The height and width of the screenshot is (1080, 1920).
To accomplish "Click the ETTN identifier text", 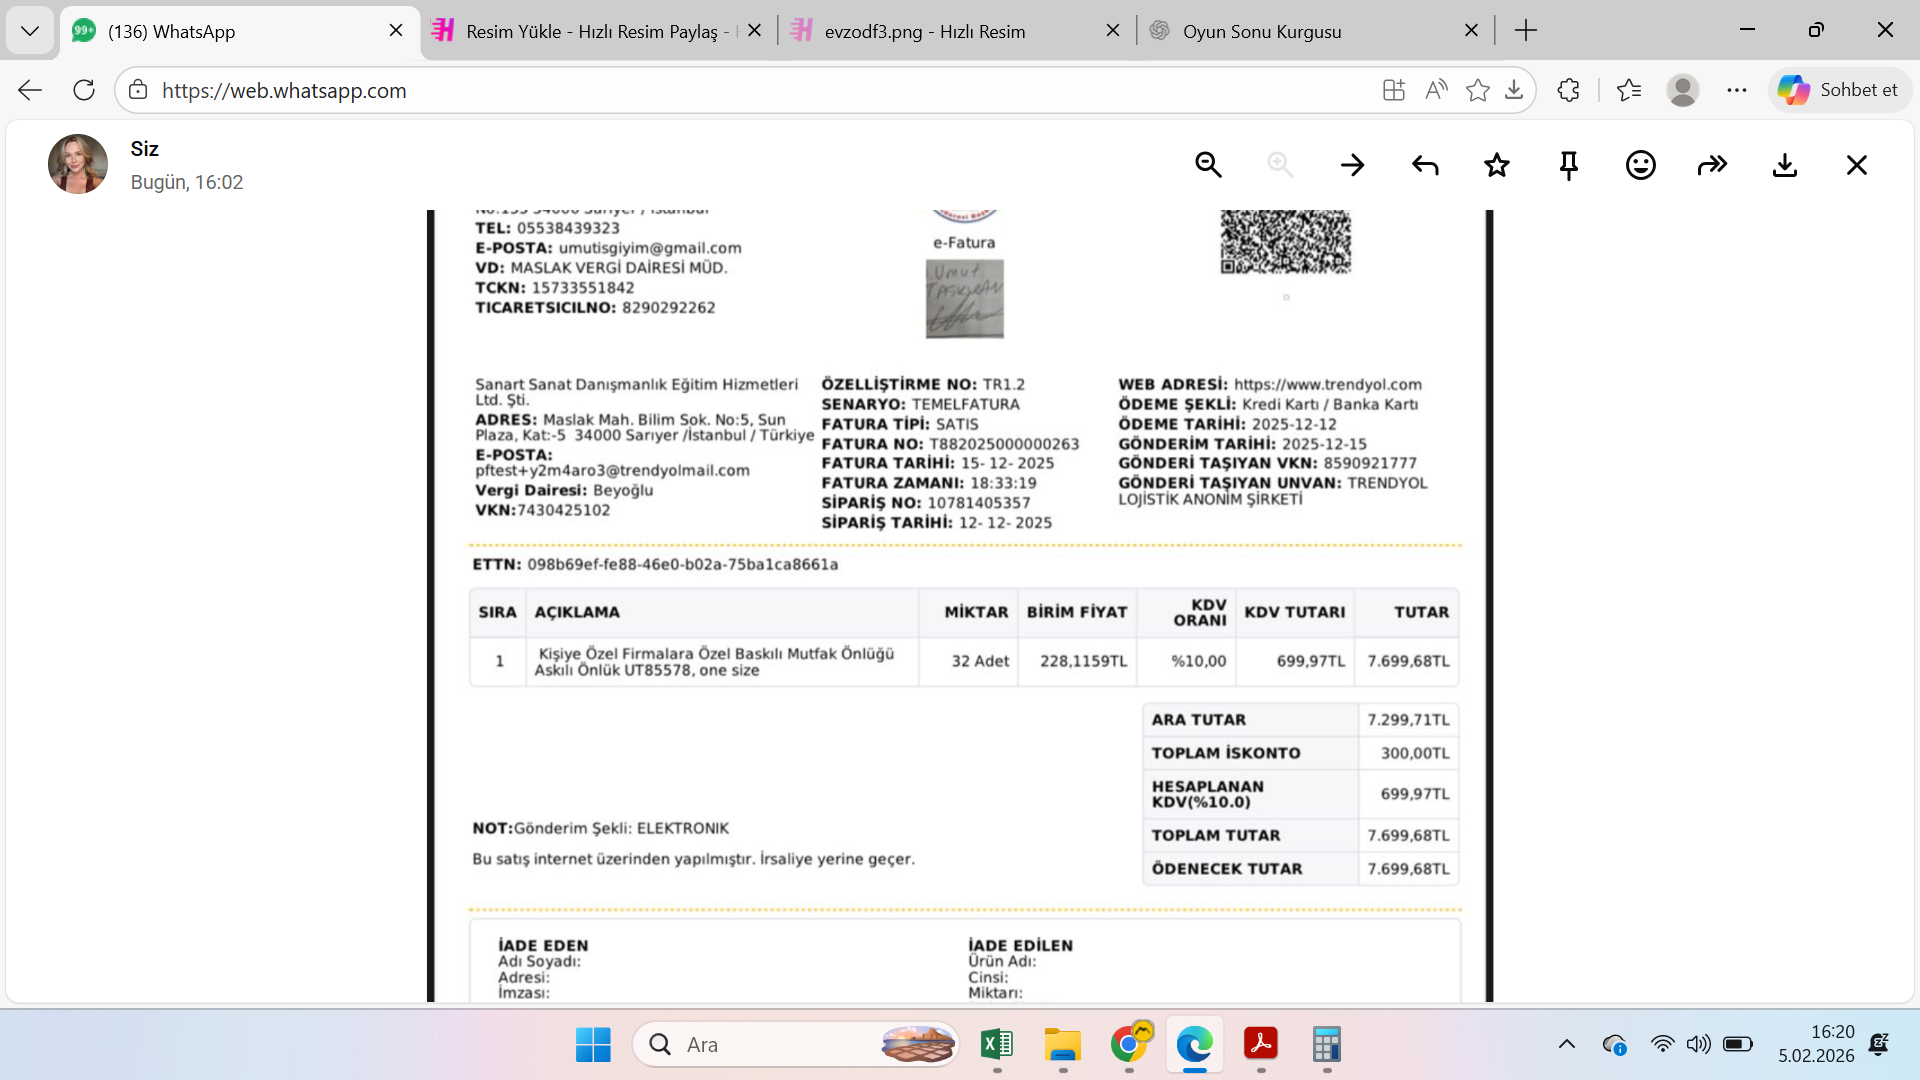I will pyautogui.click(x=655, y=565).
